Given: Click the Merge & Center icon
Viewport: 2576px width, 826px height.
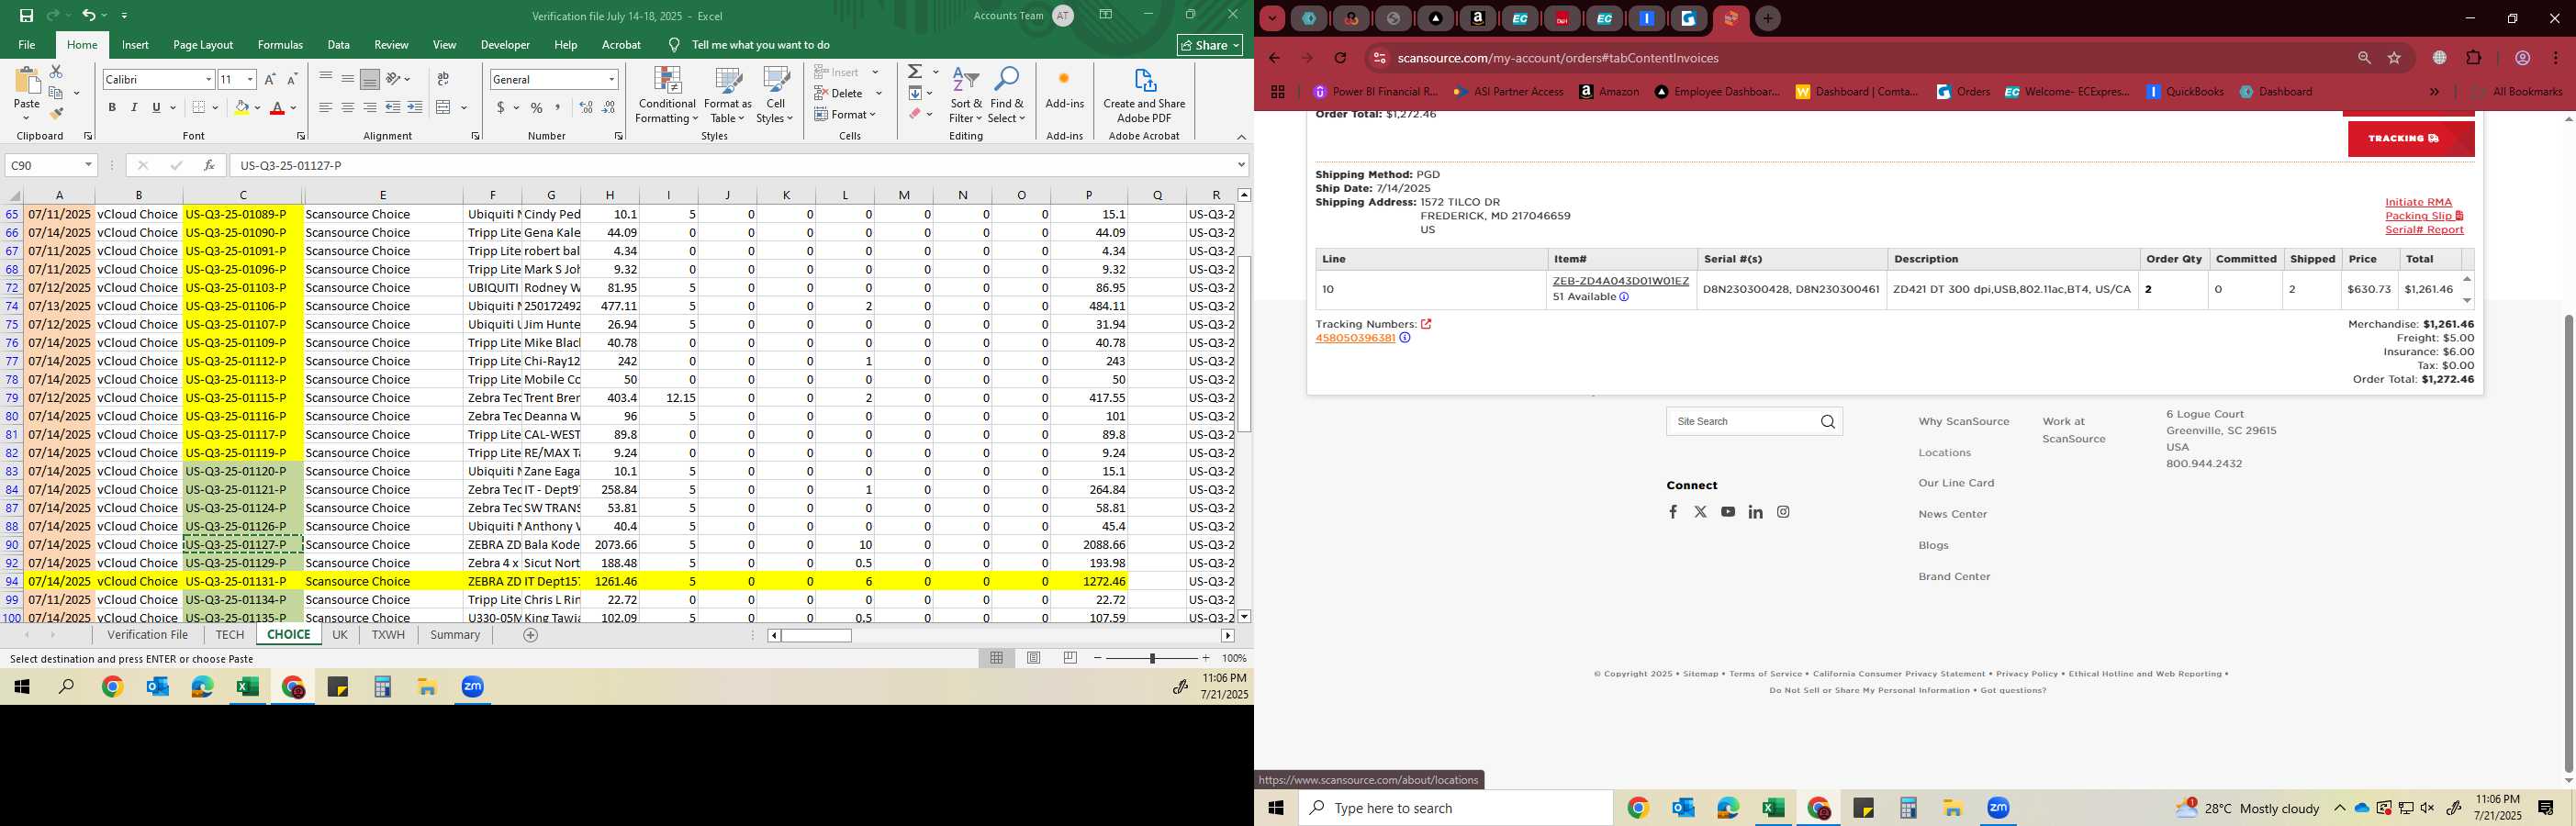Looking at the screenshot, I should coord(444,108).
